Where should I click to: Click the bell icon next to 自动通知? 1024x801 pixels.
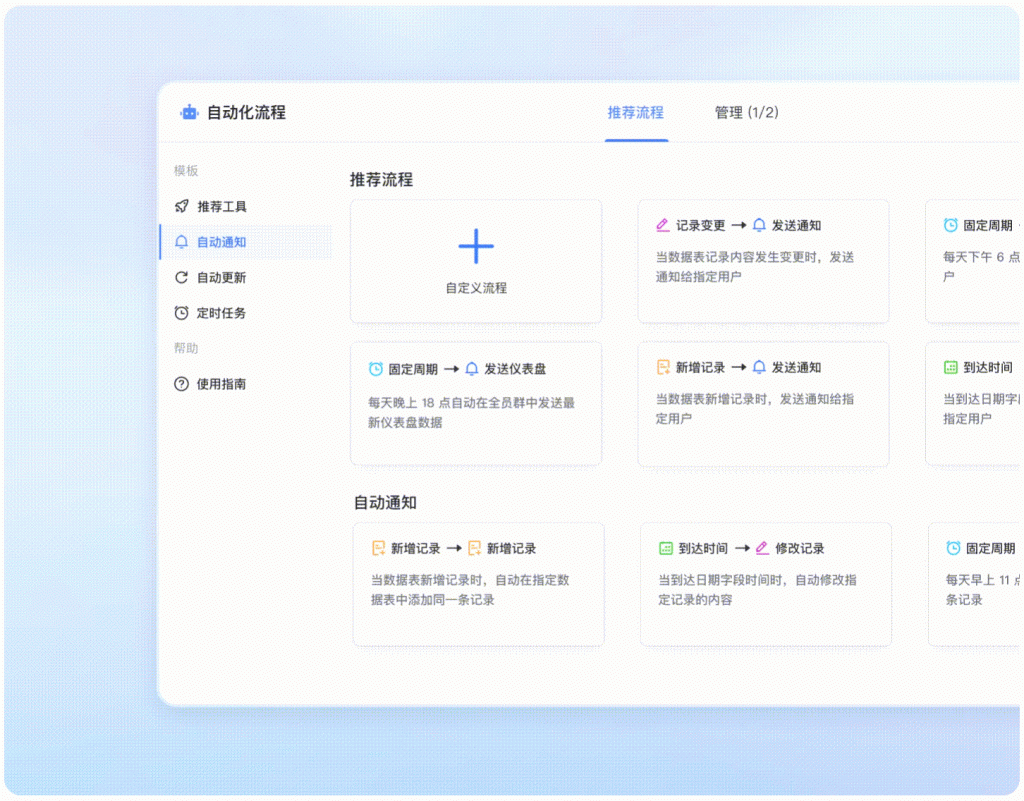point(181,242)
